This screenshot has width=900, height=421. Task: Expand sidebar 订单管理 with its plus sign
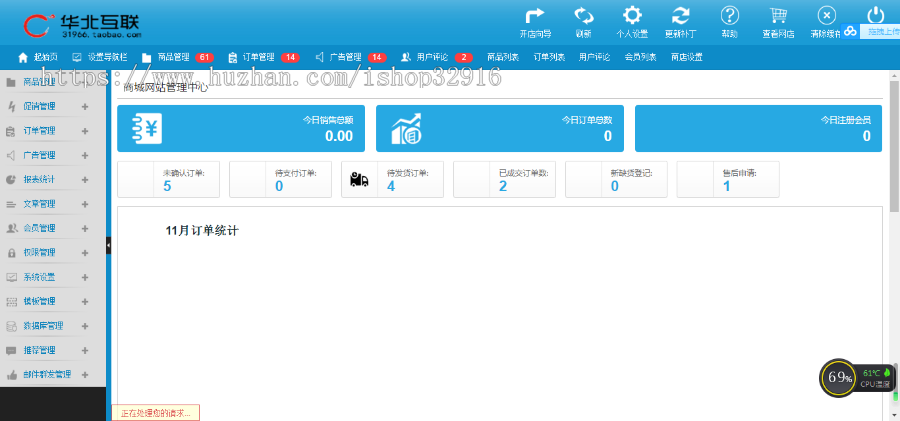tap(85, 131)
